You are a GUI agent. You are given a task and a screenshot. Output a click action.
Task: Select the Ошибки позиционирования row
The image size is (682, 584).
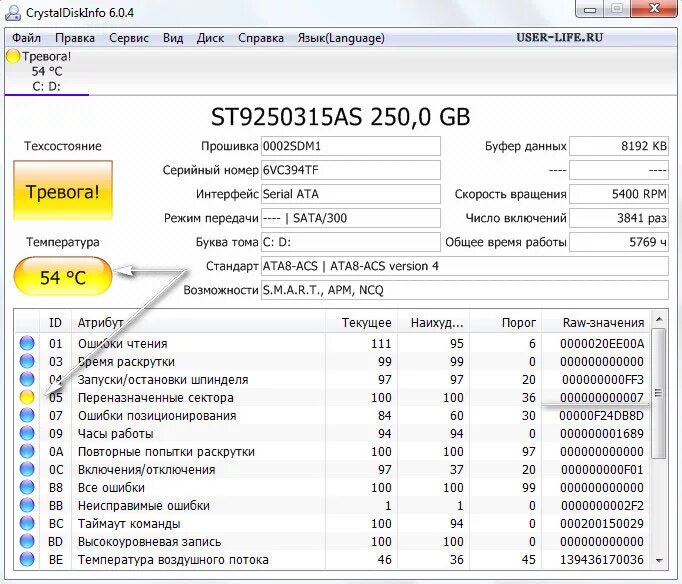[333, 415]
